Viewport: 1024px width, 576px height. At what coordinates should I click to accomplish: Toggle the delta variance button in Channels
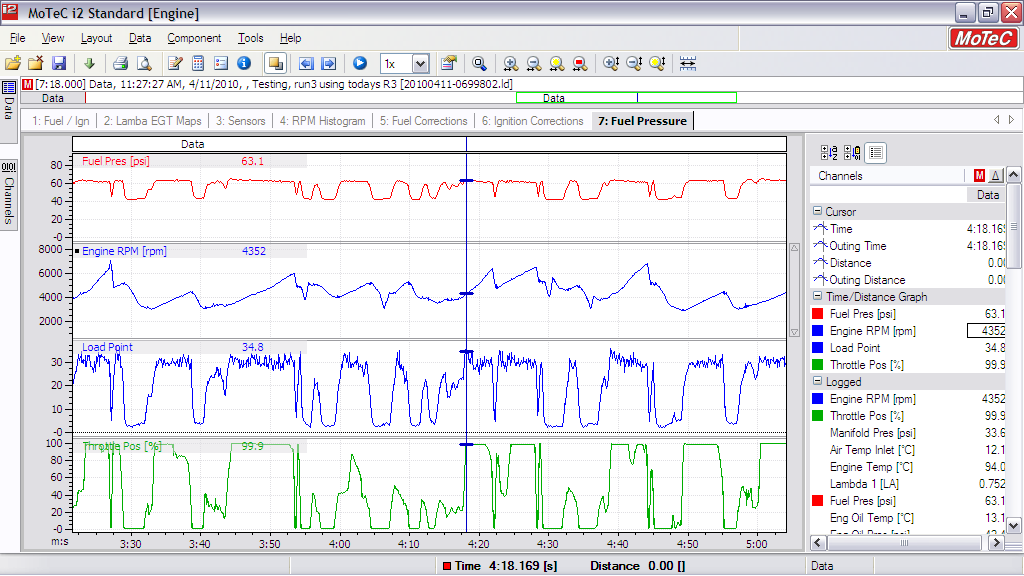tap(995, 176)
